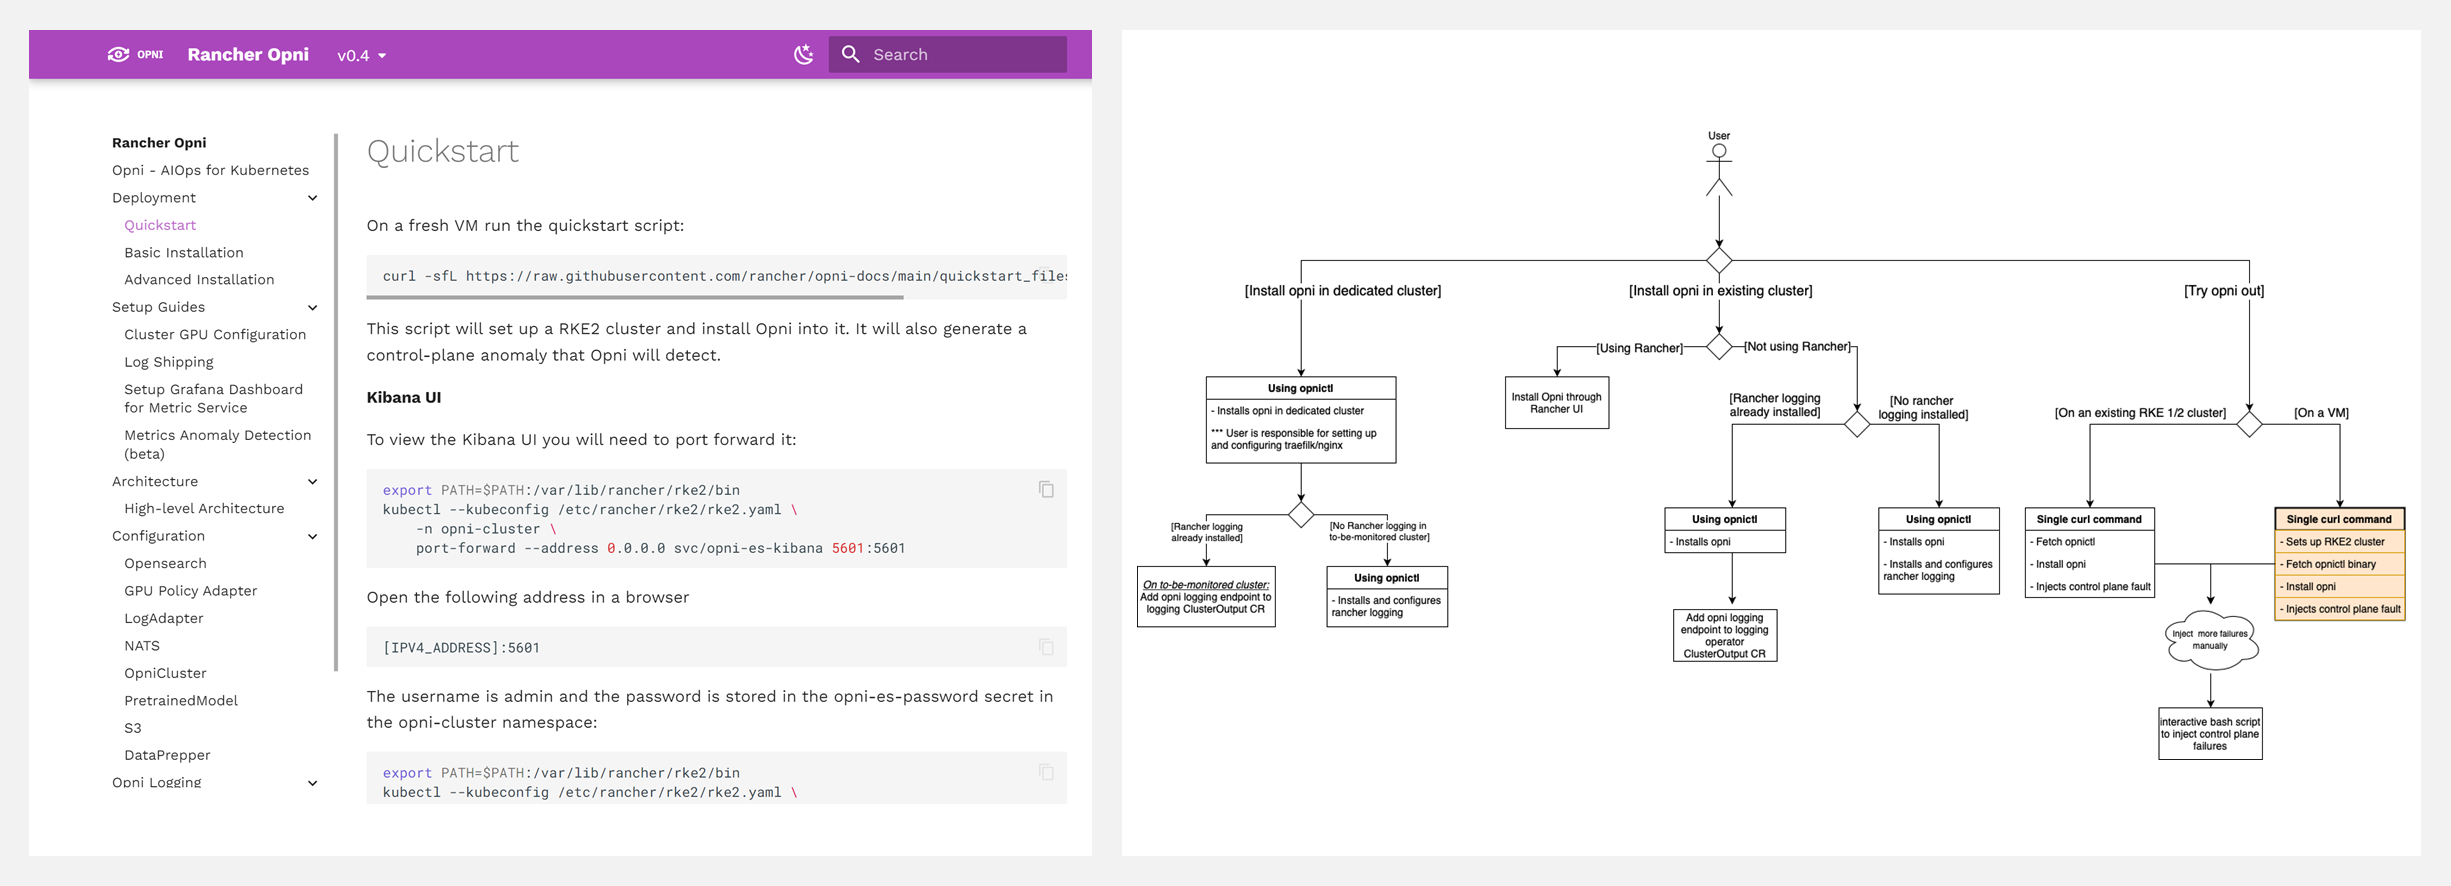2451x886 pixels.
Task: Click diamond below dedicated cluster opnictl box
Action: [x=1301, y=515]
